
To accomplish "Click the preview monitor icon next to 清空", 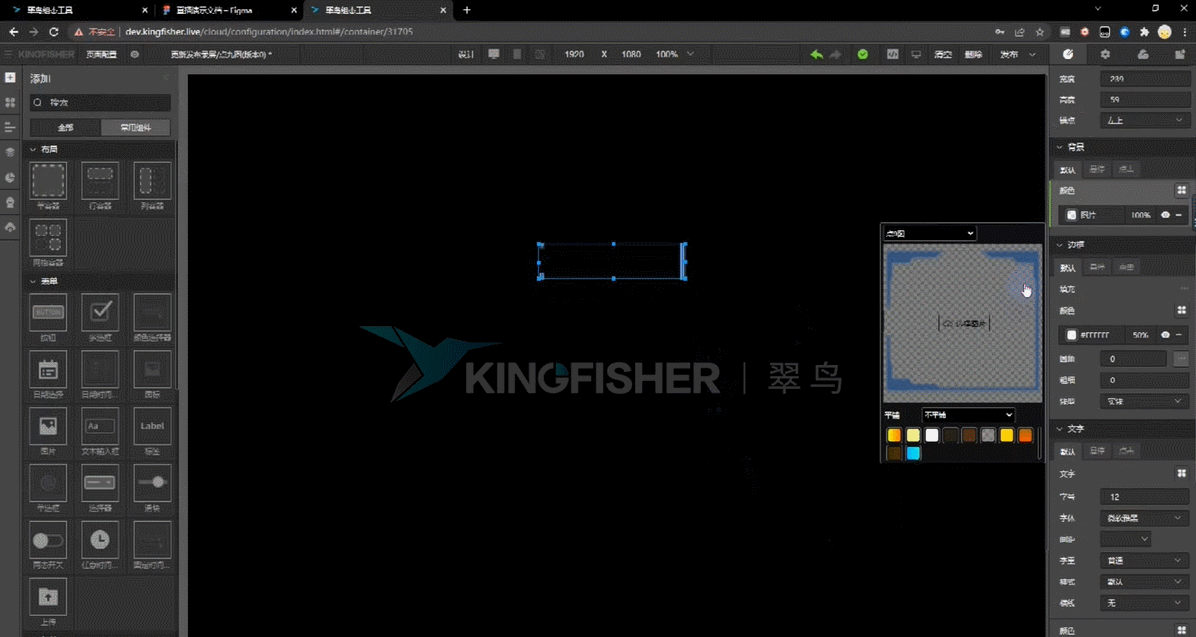I will 916,54.
